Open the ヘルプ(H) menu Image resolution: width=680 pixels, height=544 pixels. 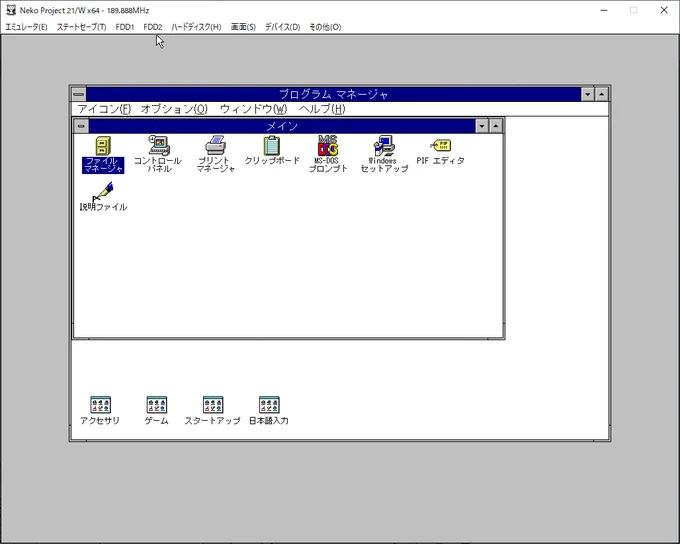pyautogui.click(x=322, y=109)
